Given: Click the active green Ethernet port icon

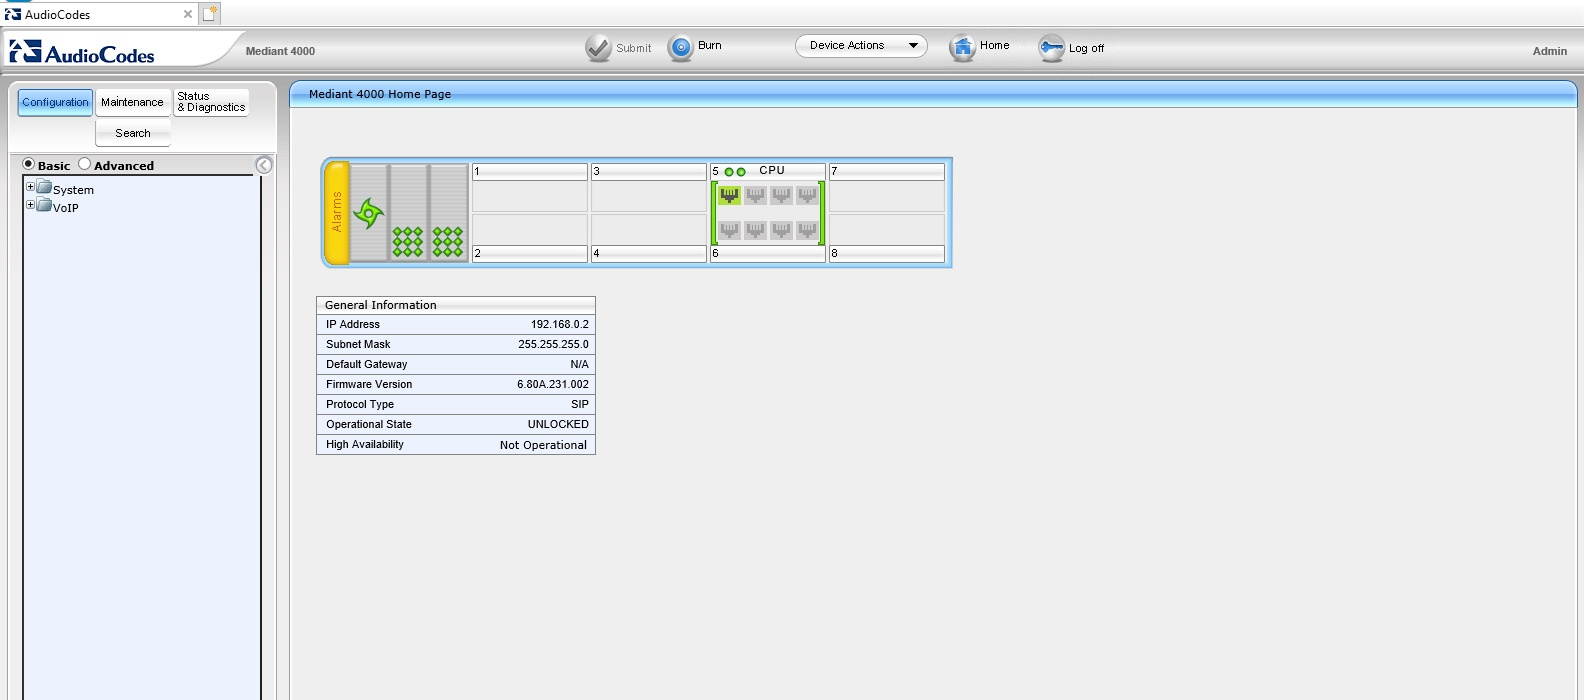Looking at the screenshot, I should tap(729, 195).
